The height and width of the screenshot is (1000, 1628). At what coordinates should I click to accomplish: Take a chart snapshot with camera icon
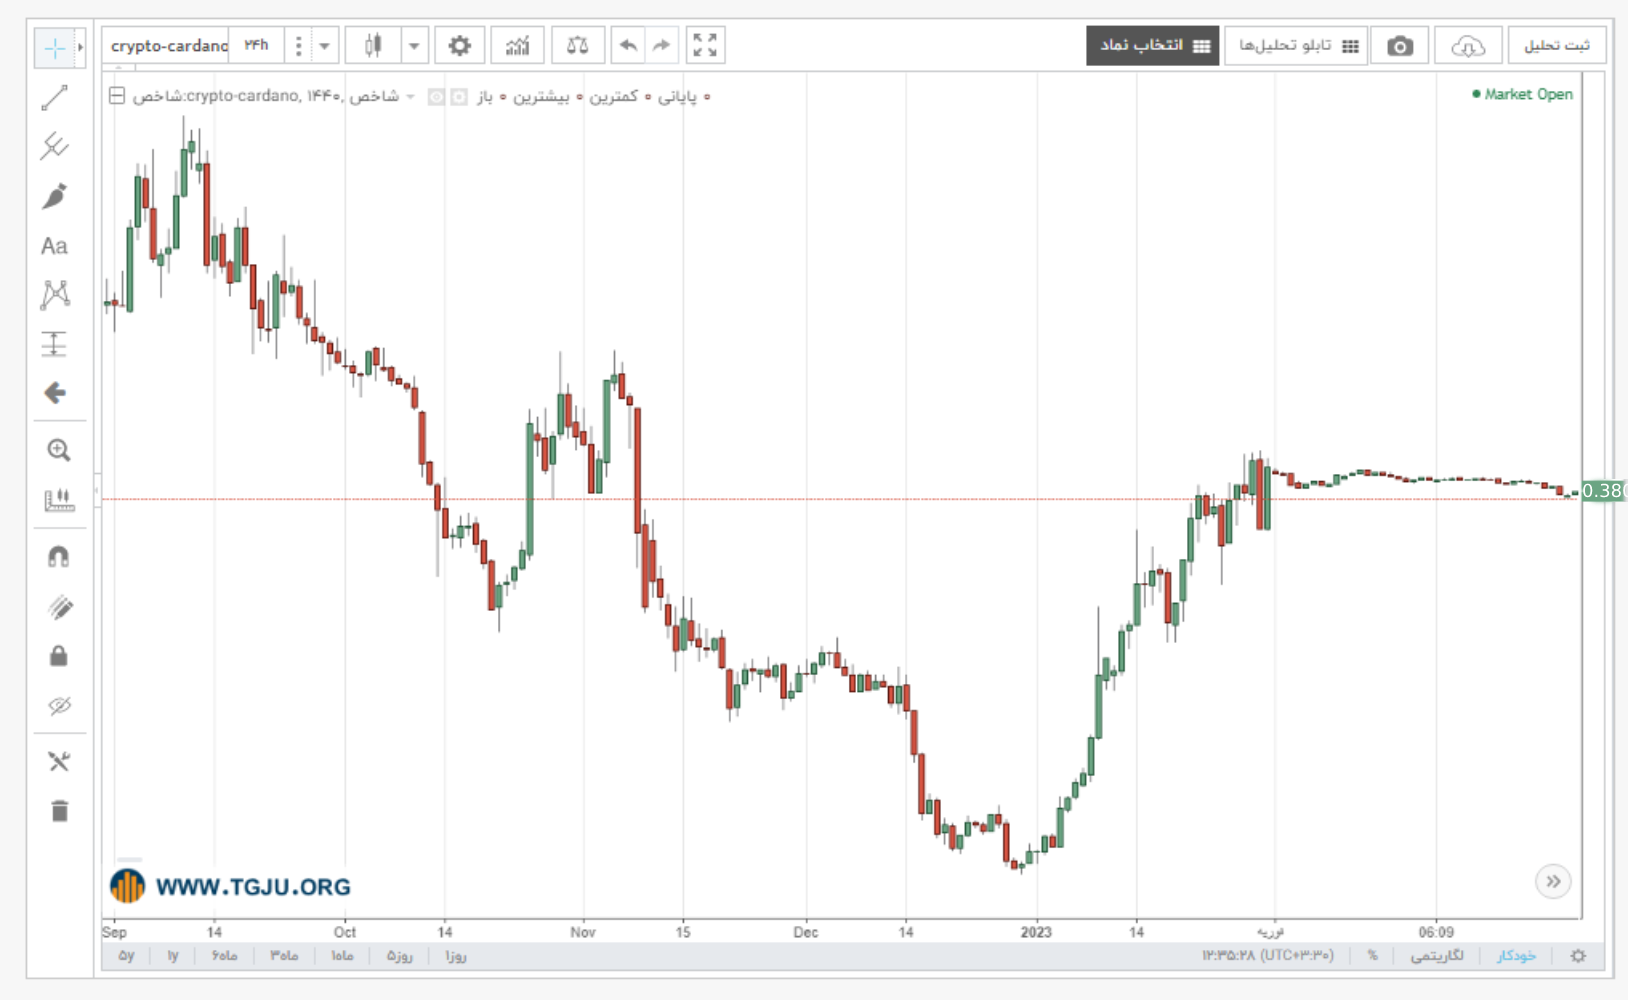[x=1400, y=46]
